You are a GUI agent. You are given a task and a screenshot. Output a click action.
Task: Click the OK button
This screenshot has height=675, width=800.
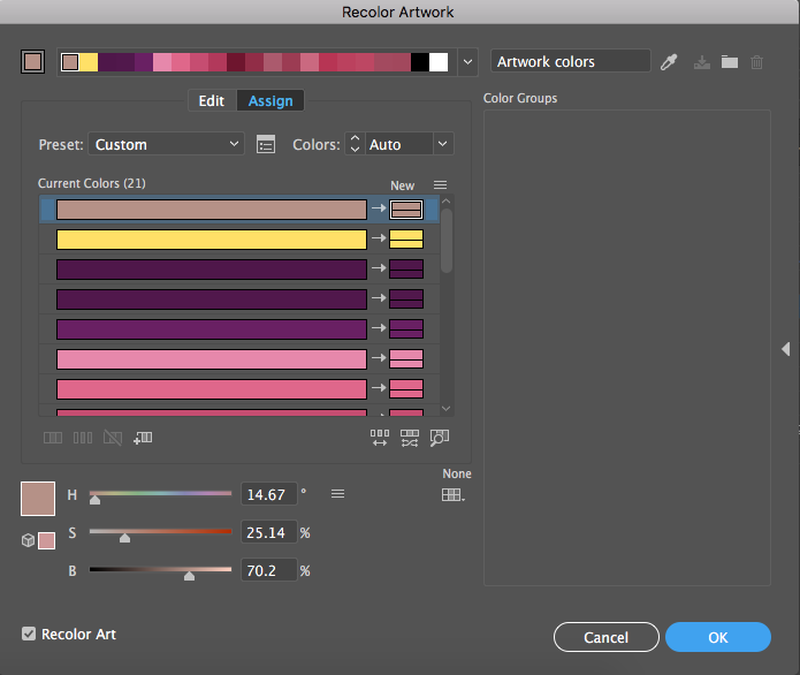point(717,637)
